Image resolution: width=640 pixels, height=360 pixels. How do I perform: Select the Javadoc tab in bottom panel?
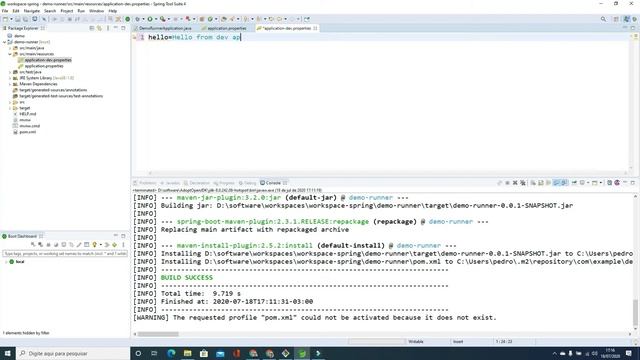coord(170,183)
